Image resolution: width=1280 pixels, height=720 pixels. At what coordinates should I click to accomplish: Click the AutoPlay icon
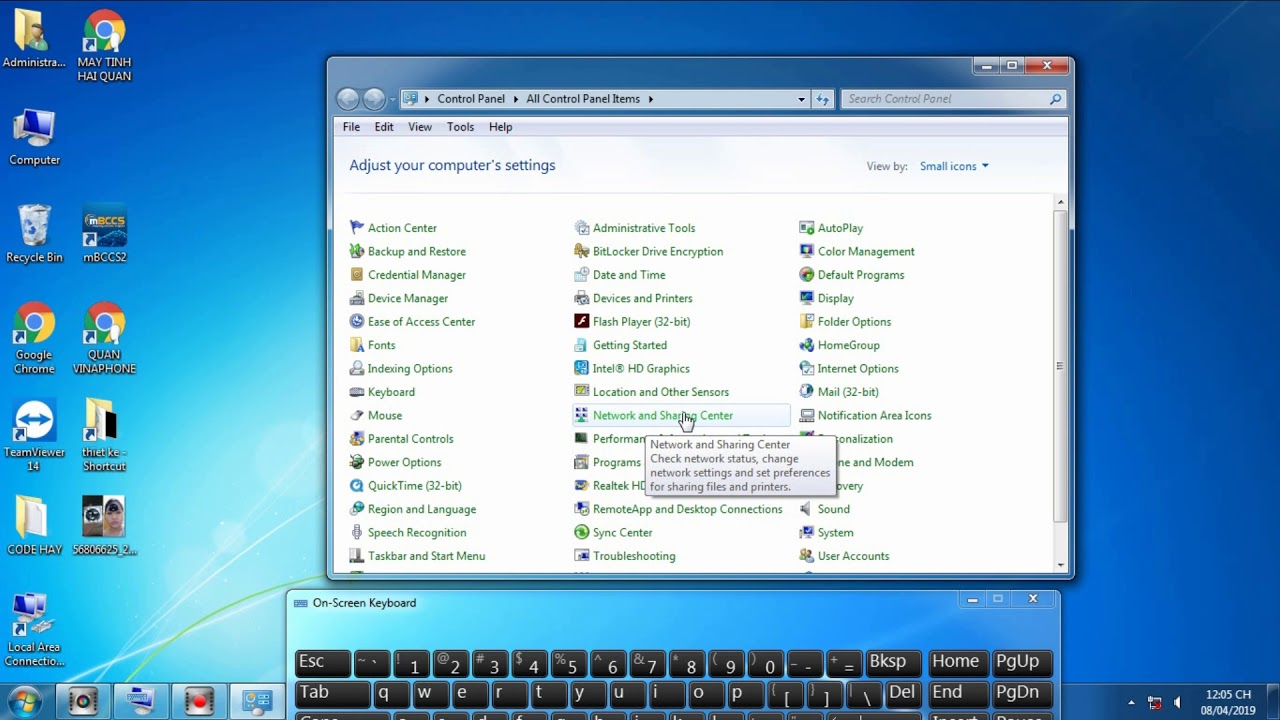pos(807,228)
